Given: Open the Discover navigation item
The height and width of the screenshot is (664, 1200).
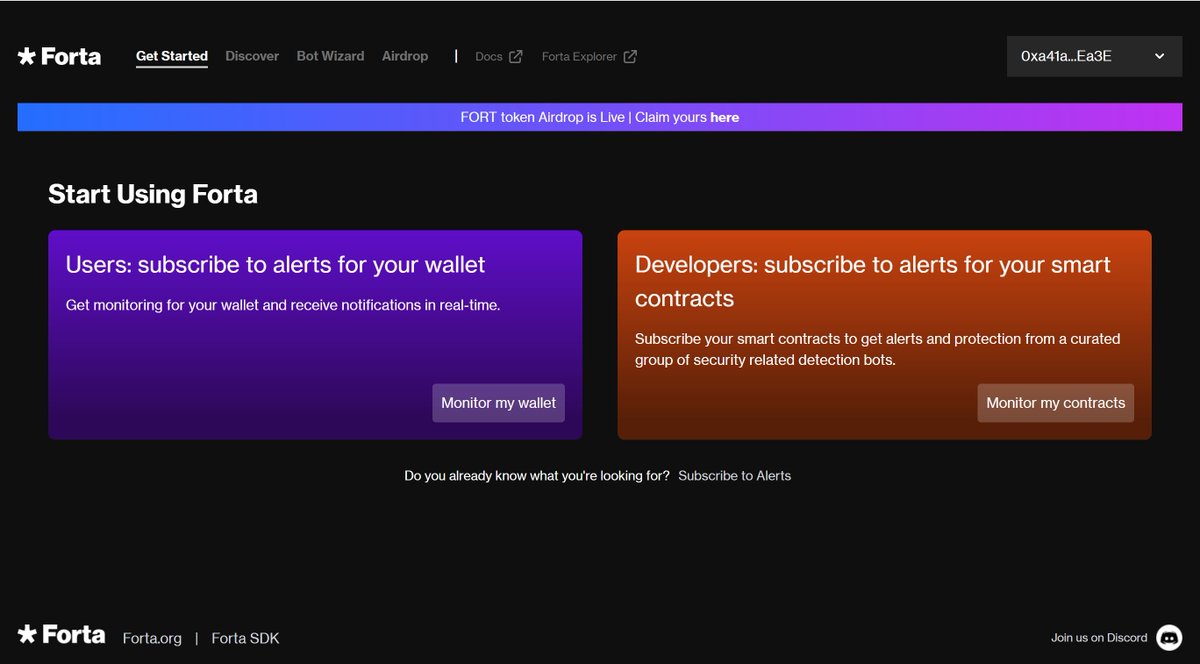Looking at the screenshot, I should 252,56.
